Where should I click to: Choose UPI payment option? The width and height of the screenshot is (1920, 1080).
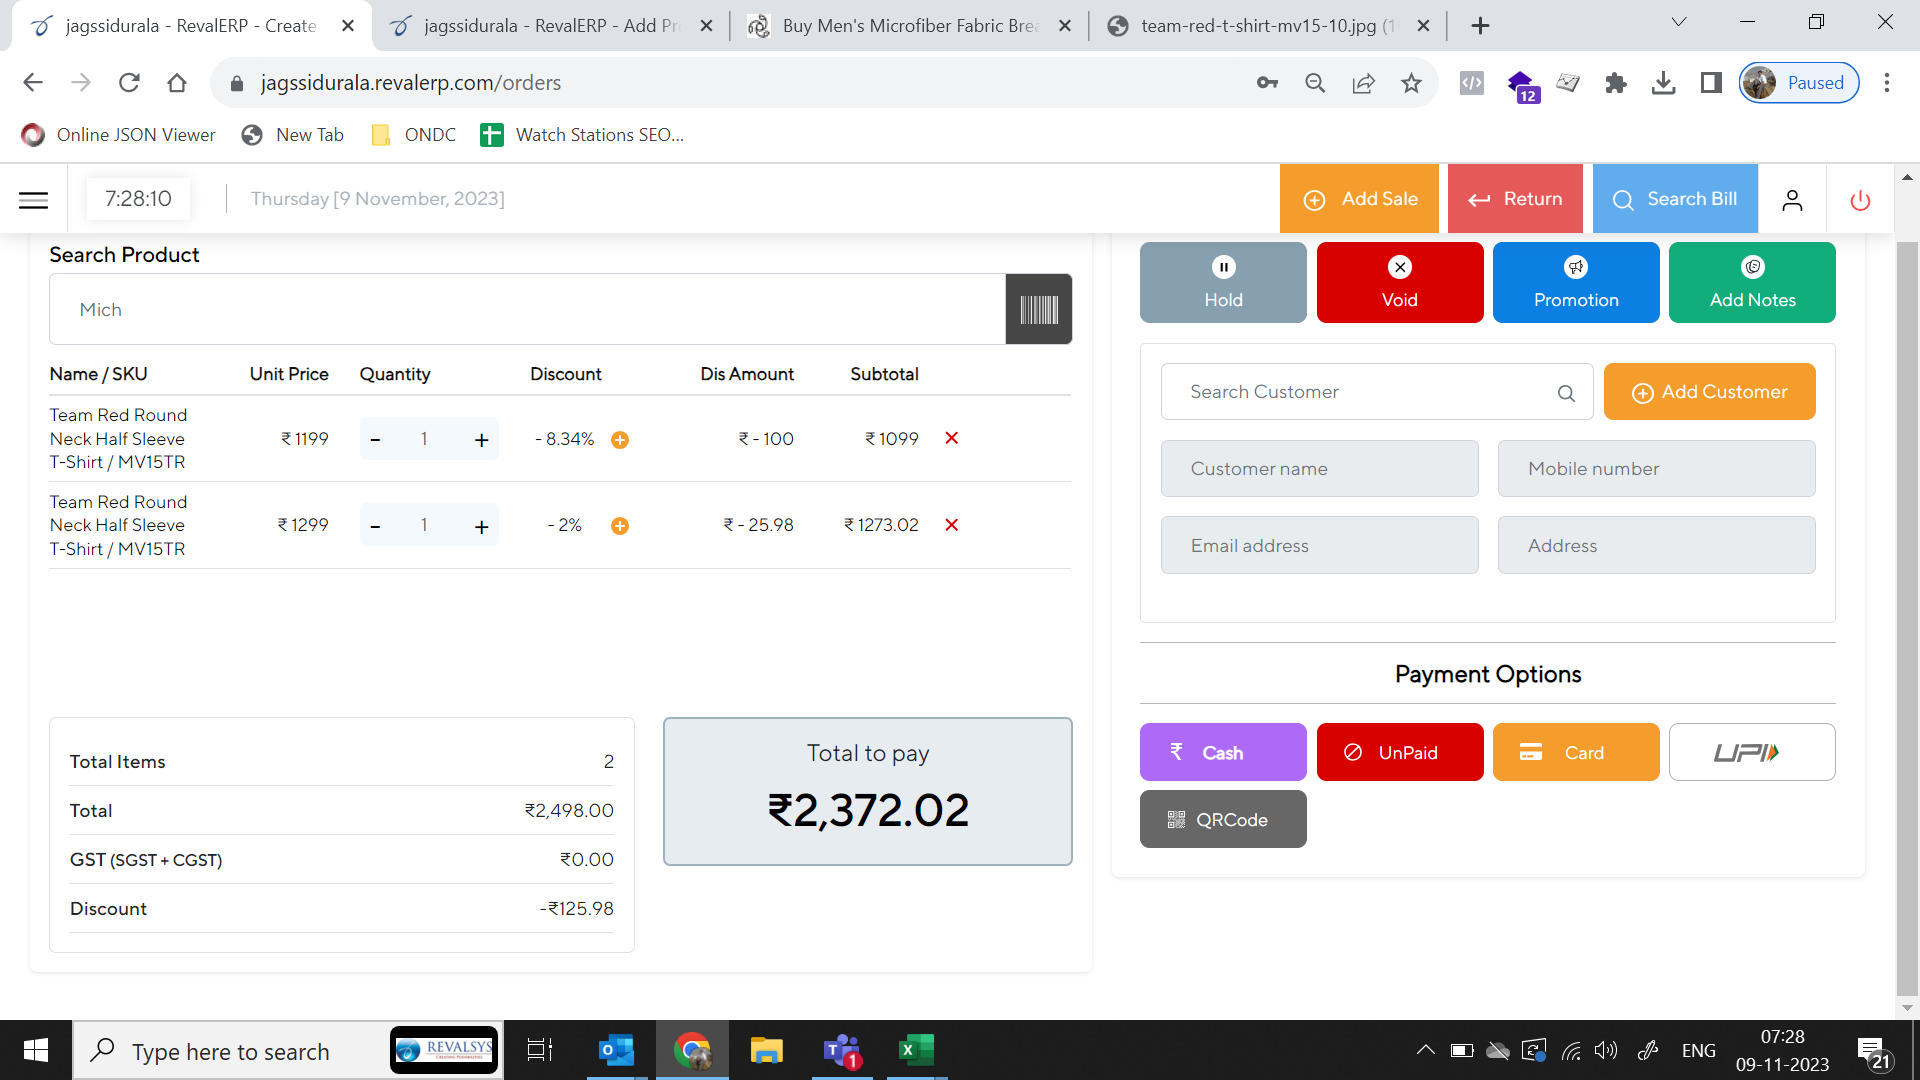point(1751,752)
